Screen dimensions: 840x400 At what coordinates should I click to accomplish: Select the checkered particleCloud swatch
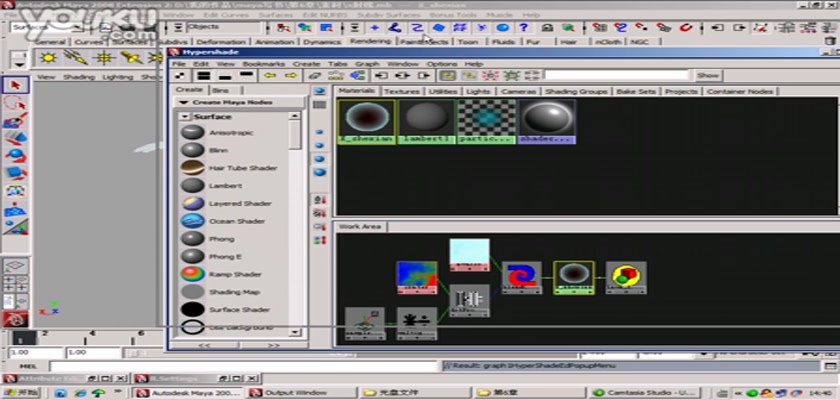coord(486,122)
